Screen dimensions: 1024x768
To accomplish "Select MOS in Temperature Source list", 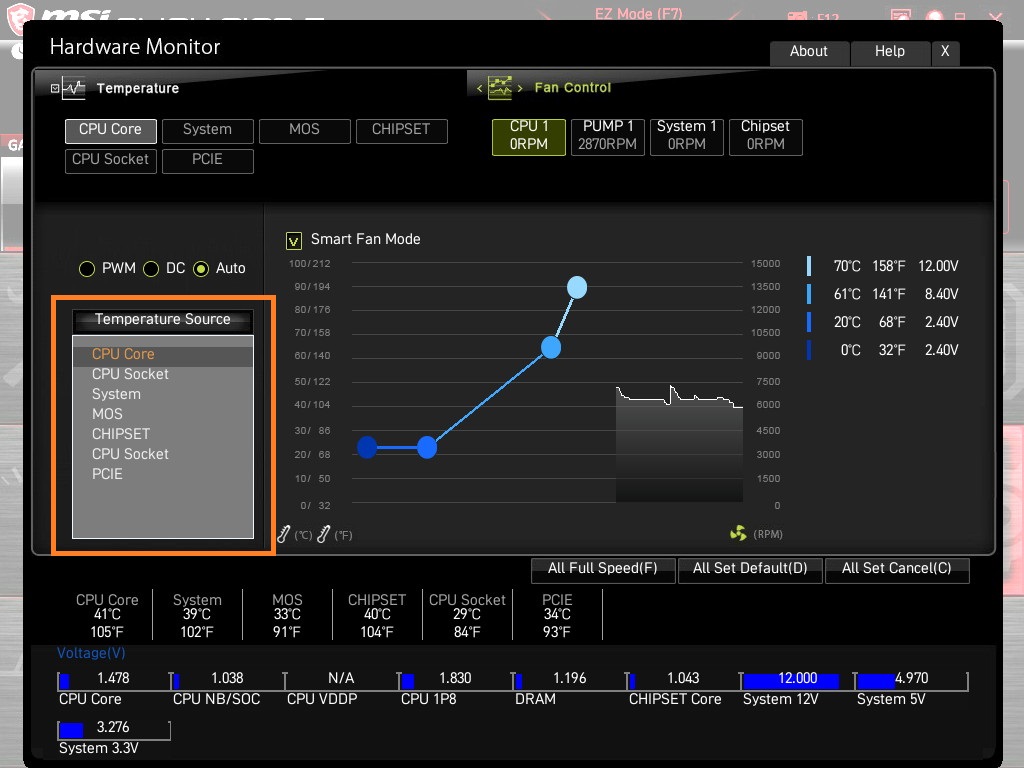I will tap(163, 414).
